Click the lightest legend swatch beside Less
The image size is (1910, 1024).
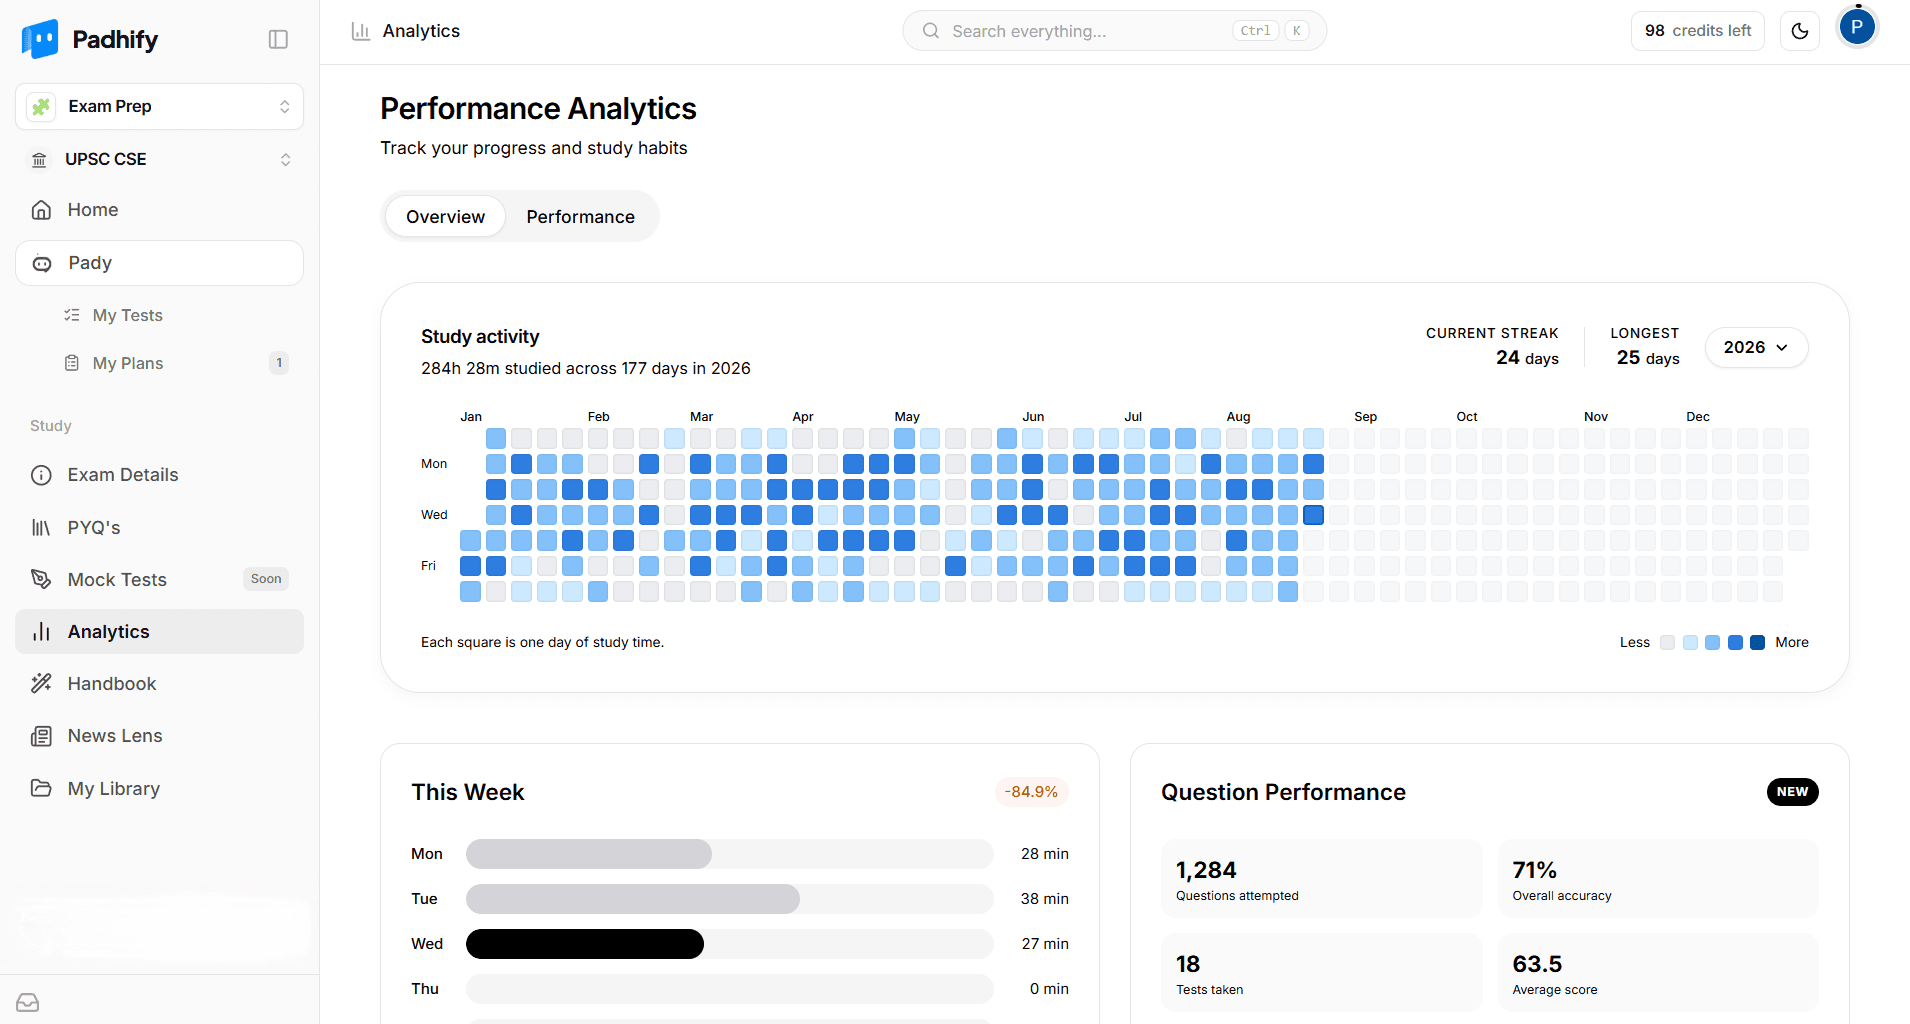pyautogui.click(x=1667, y=643)
